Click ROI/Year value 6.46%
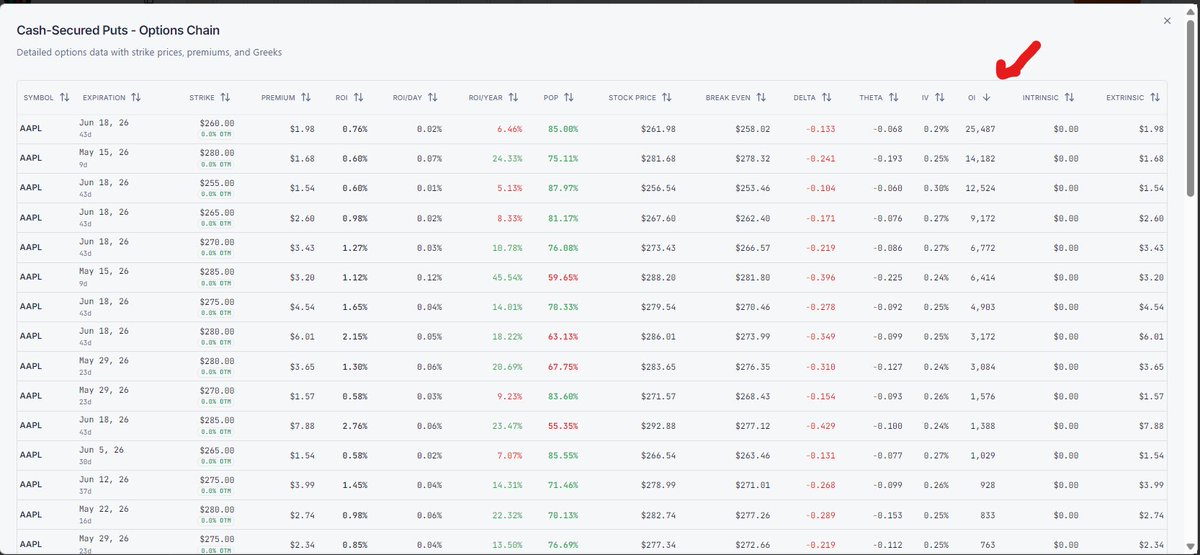This screenshot has height=555, width=1200. (x=510, y=129)
